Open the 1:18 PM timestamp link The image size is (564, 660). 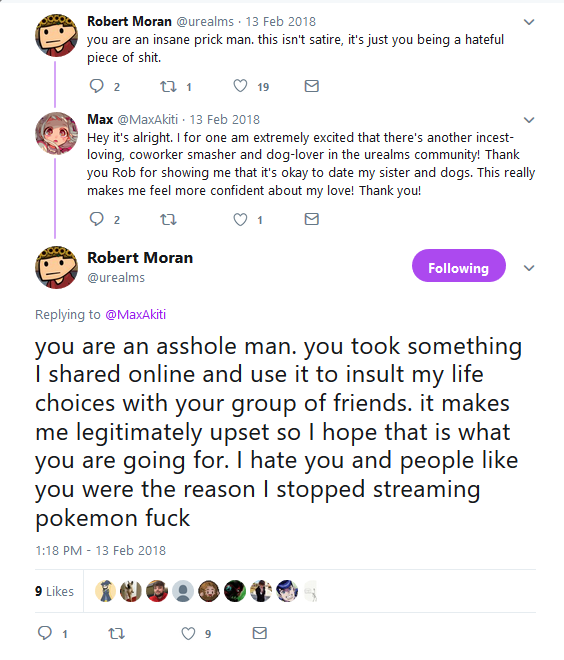click(x=101, y=551)
